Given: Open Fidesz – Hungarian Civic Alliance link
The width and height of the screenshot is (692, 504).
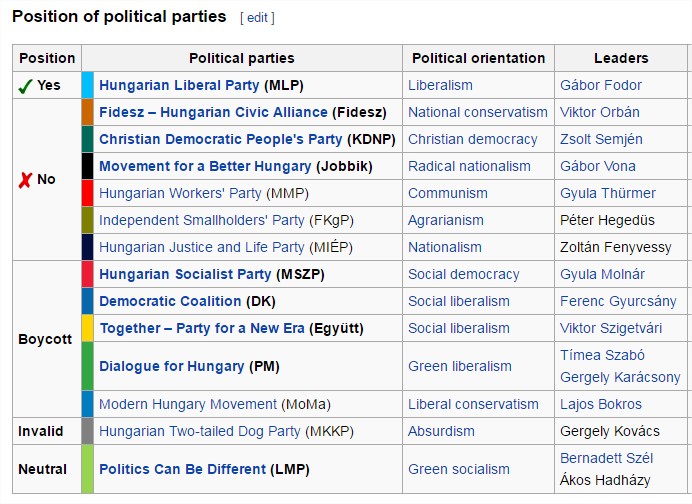Looking at the screenshot, I should tap(213, 112).
